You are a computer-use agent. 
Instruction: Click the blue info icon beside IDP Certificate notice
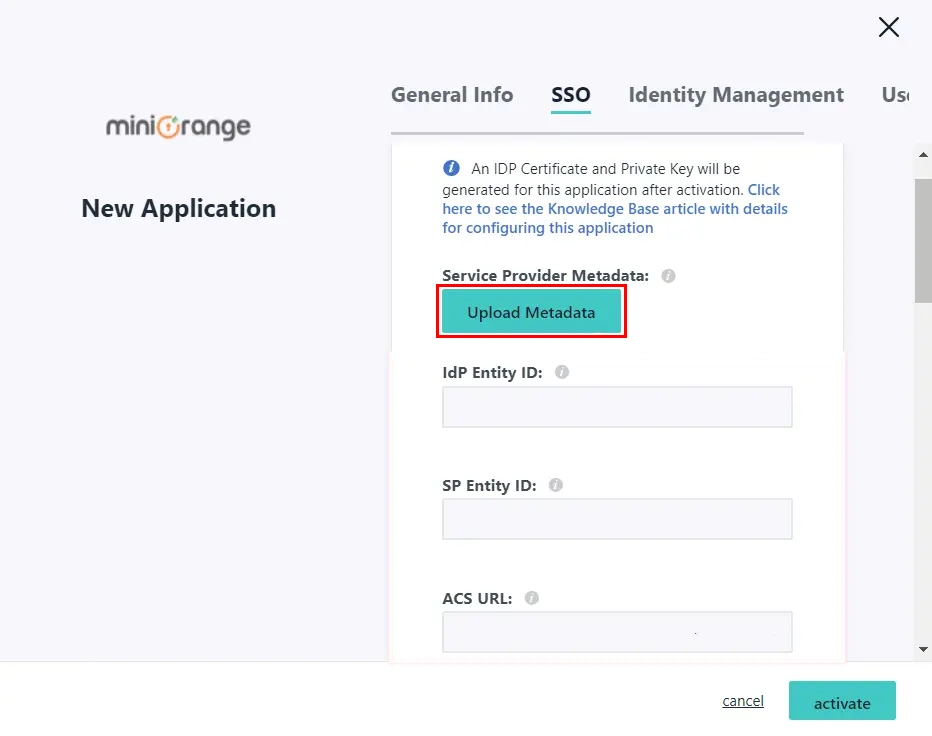pos(451,168)
